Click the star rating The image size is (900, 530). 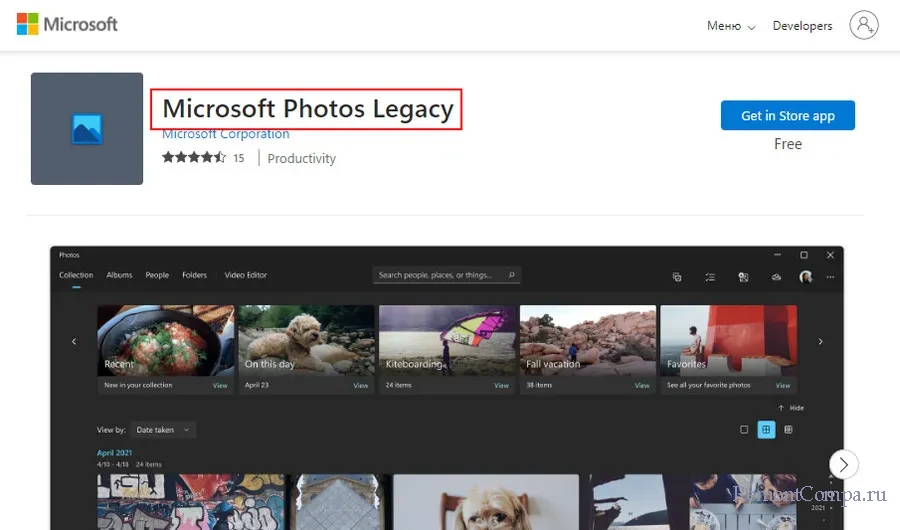pyautogui.click(x=194, y=157)
